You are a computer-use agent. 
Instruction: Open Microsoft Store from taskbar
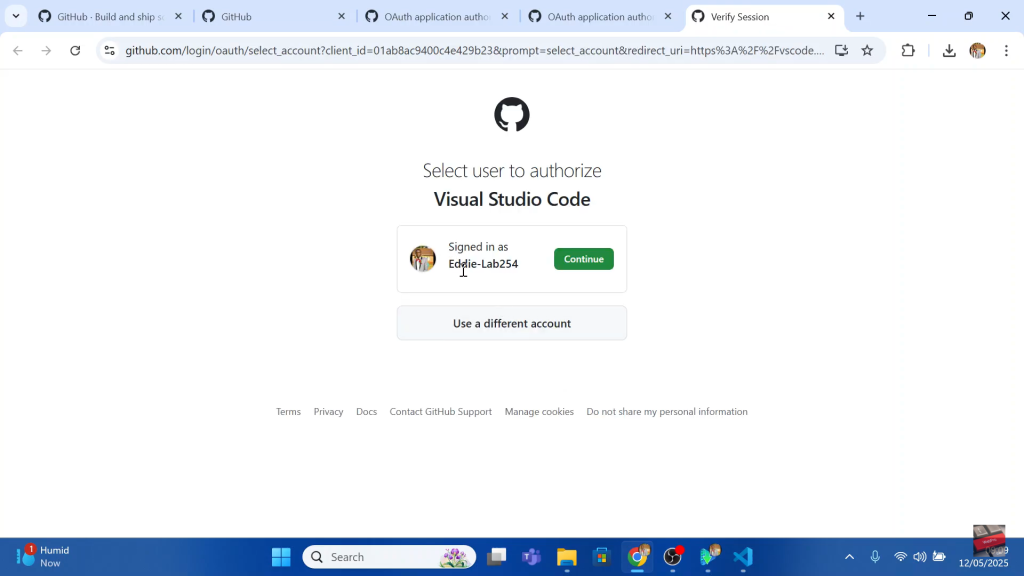tap(601, 557)
